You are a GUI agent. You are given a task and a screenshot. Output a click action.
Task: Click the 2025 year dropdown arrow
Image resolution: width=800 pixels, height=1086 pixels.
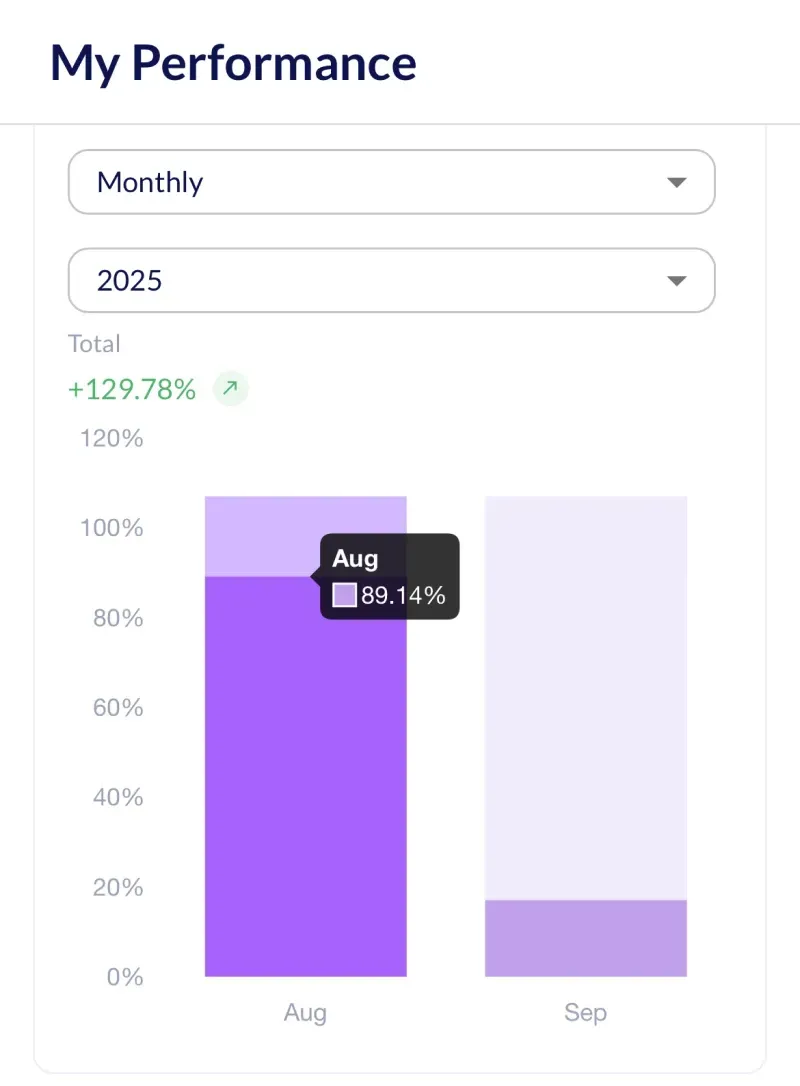tap(677, 280)
